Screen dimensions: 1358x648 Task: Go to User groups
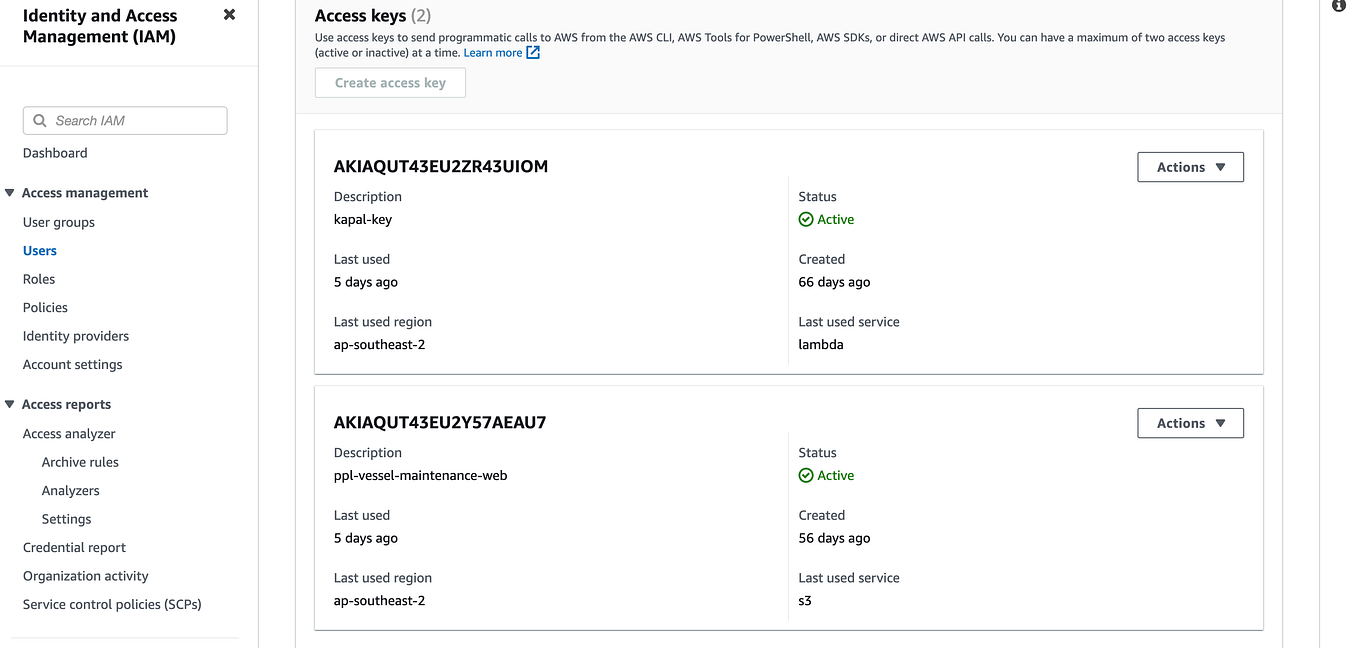tap(59, 222)
